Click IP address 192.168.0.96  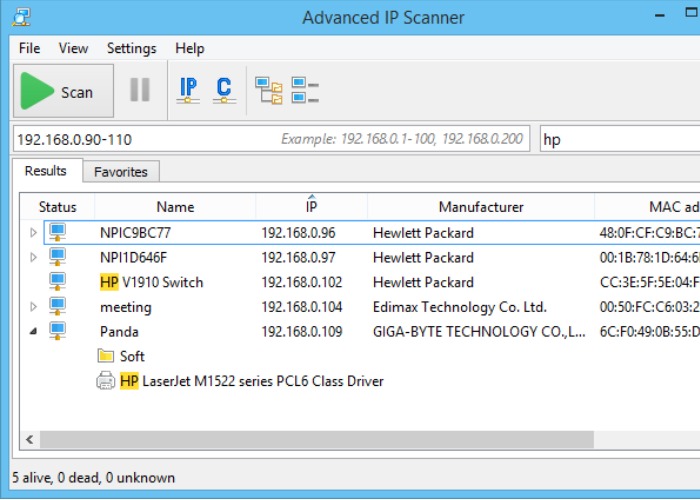tap(298, 233)
